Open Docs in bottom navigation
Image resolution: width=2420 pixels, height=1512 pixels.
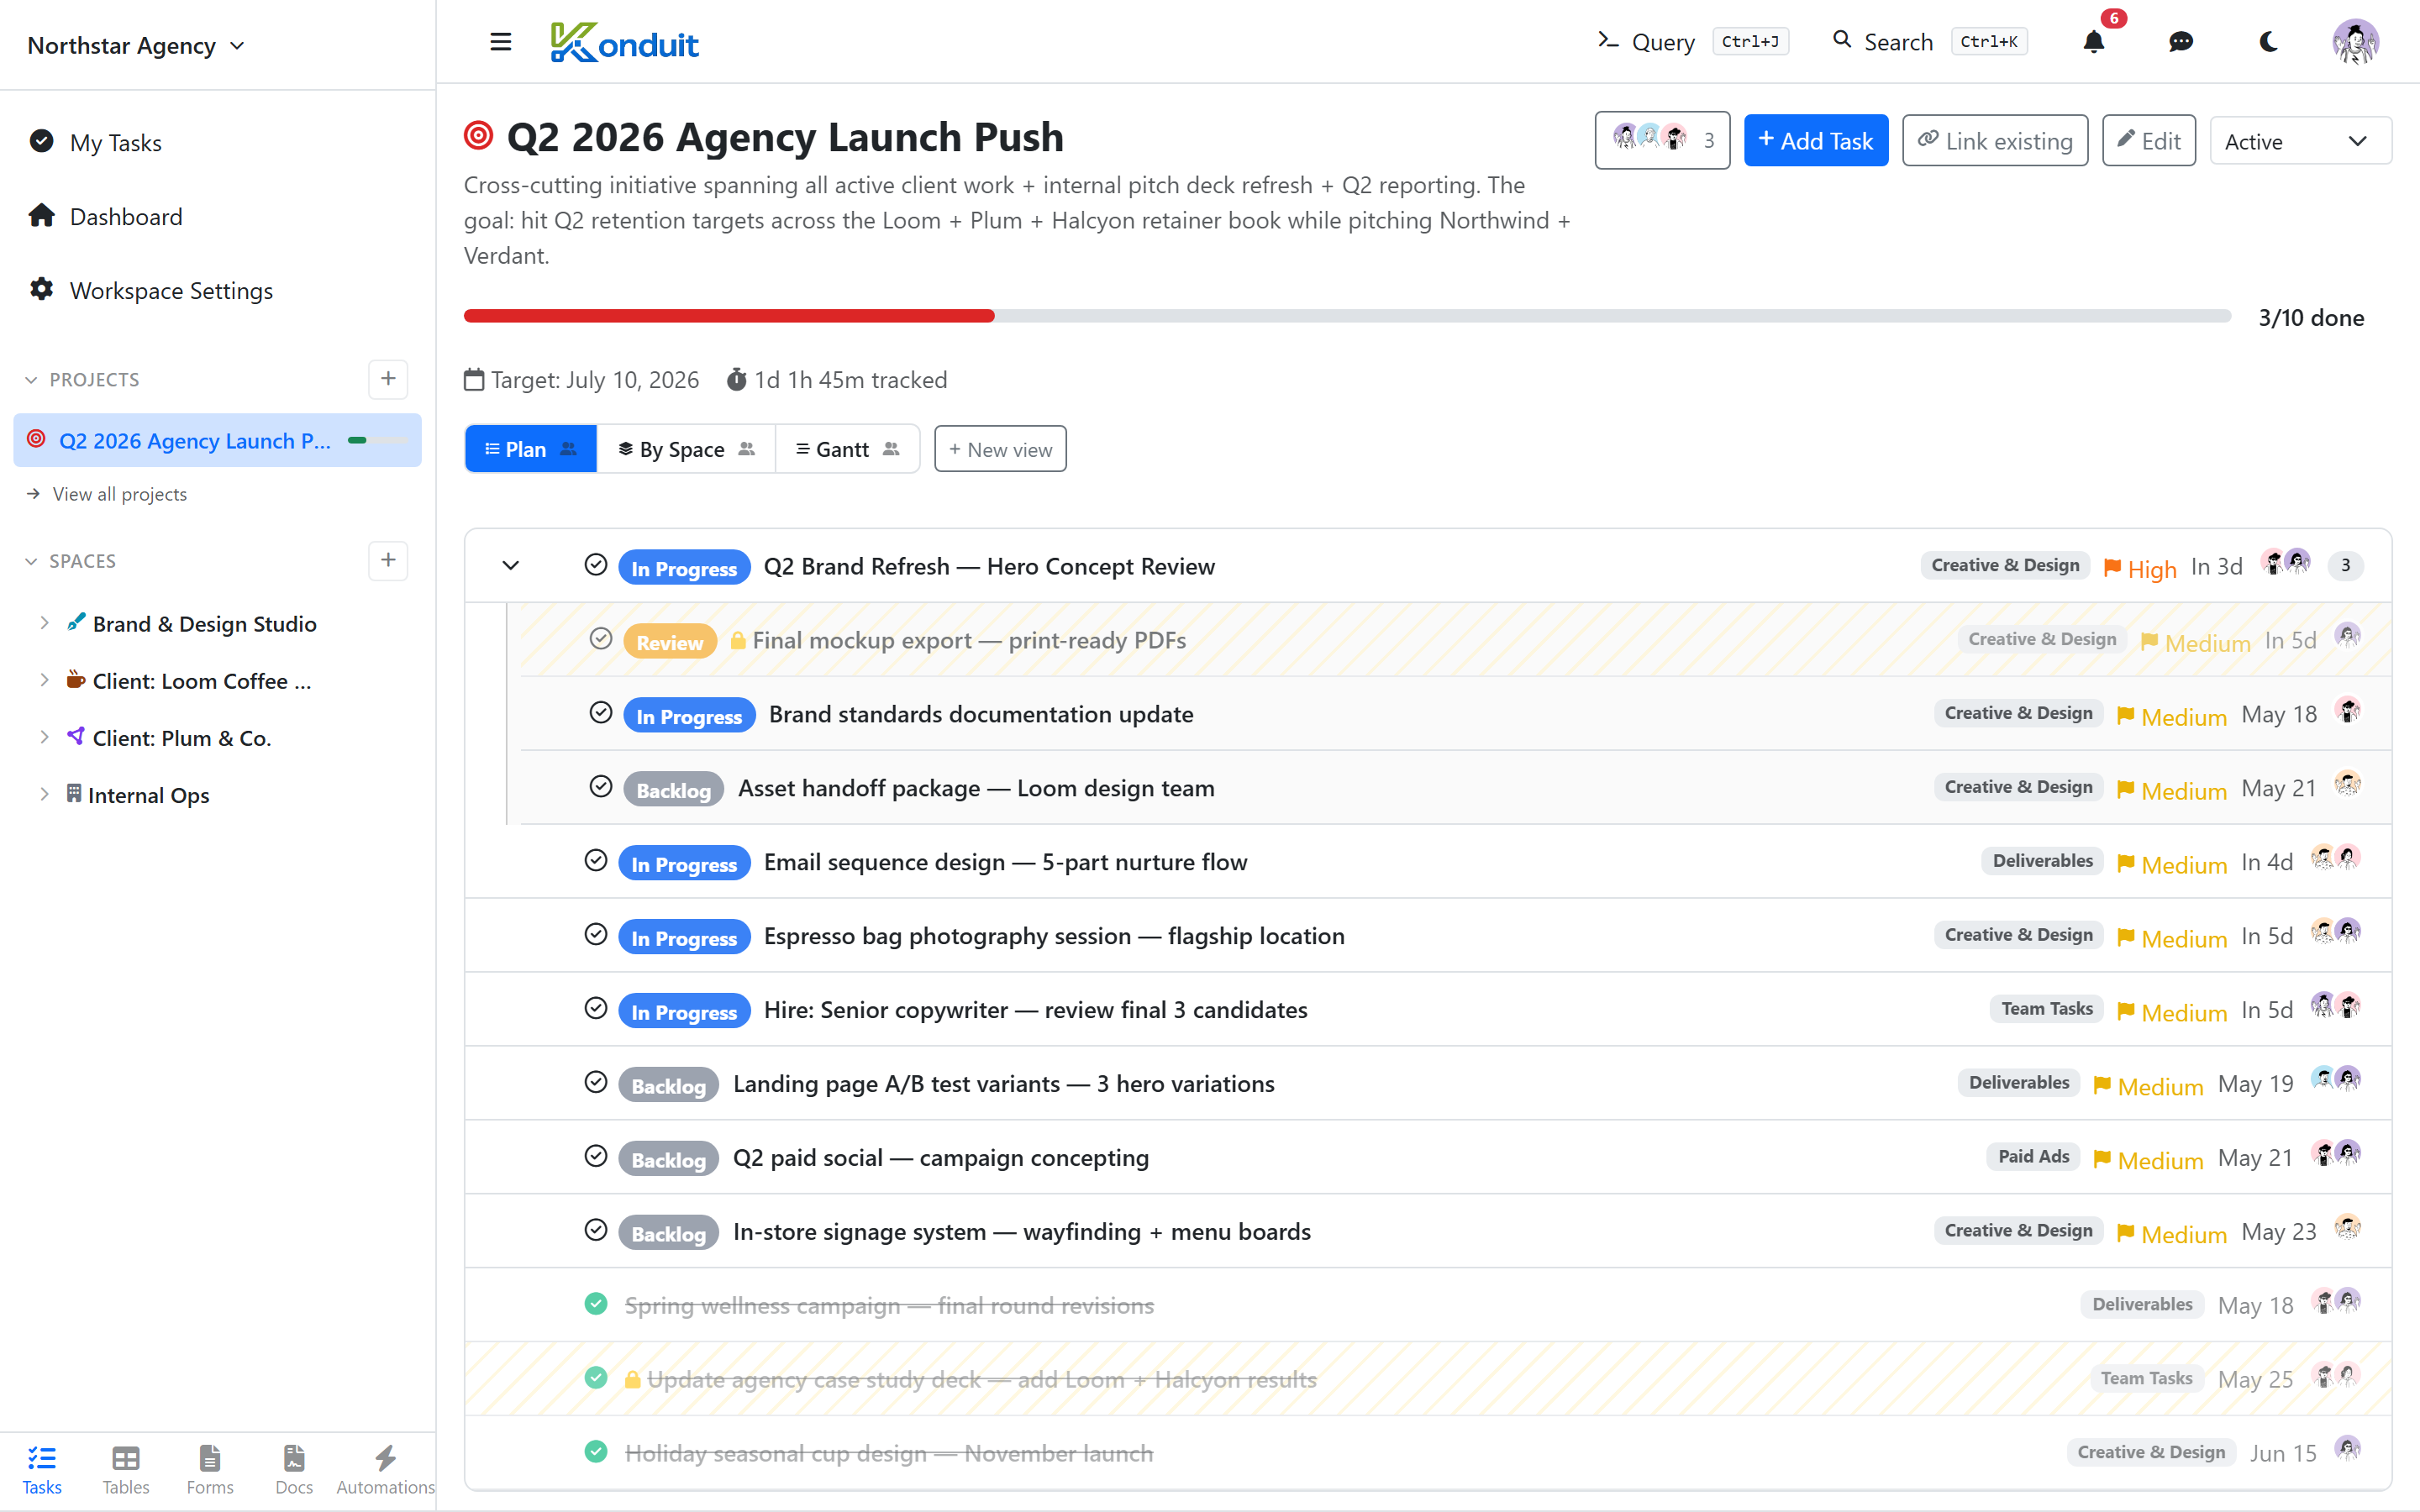[x=294, y=1470]
